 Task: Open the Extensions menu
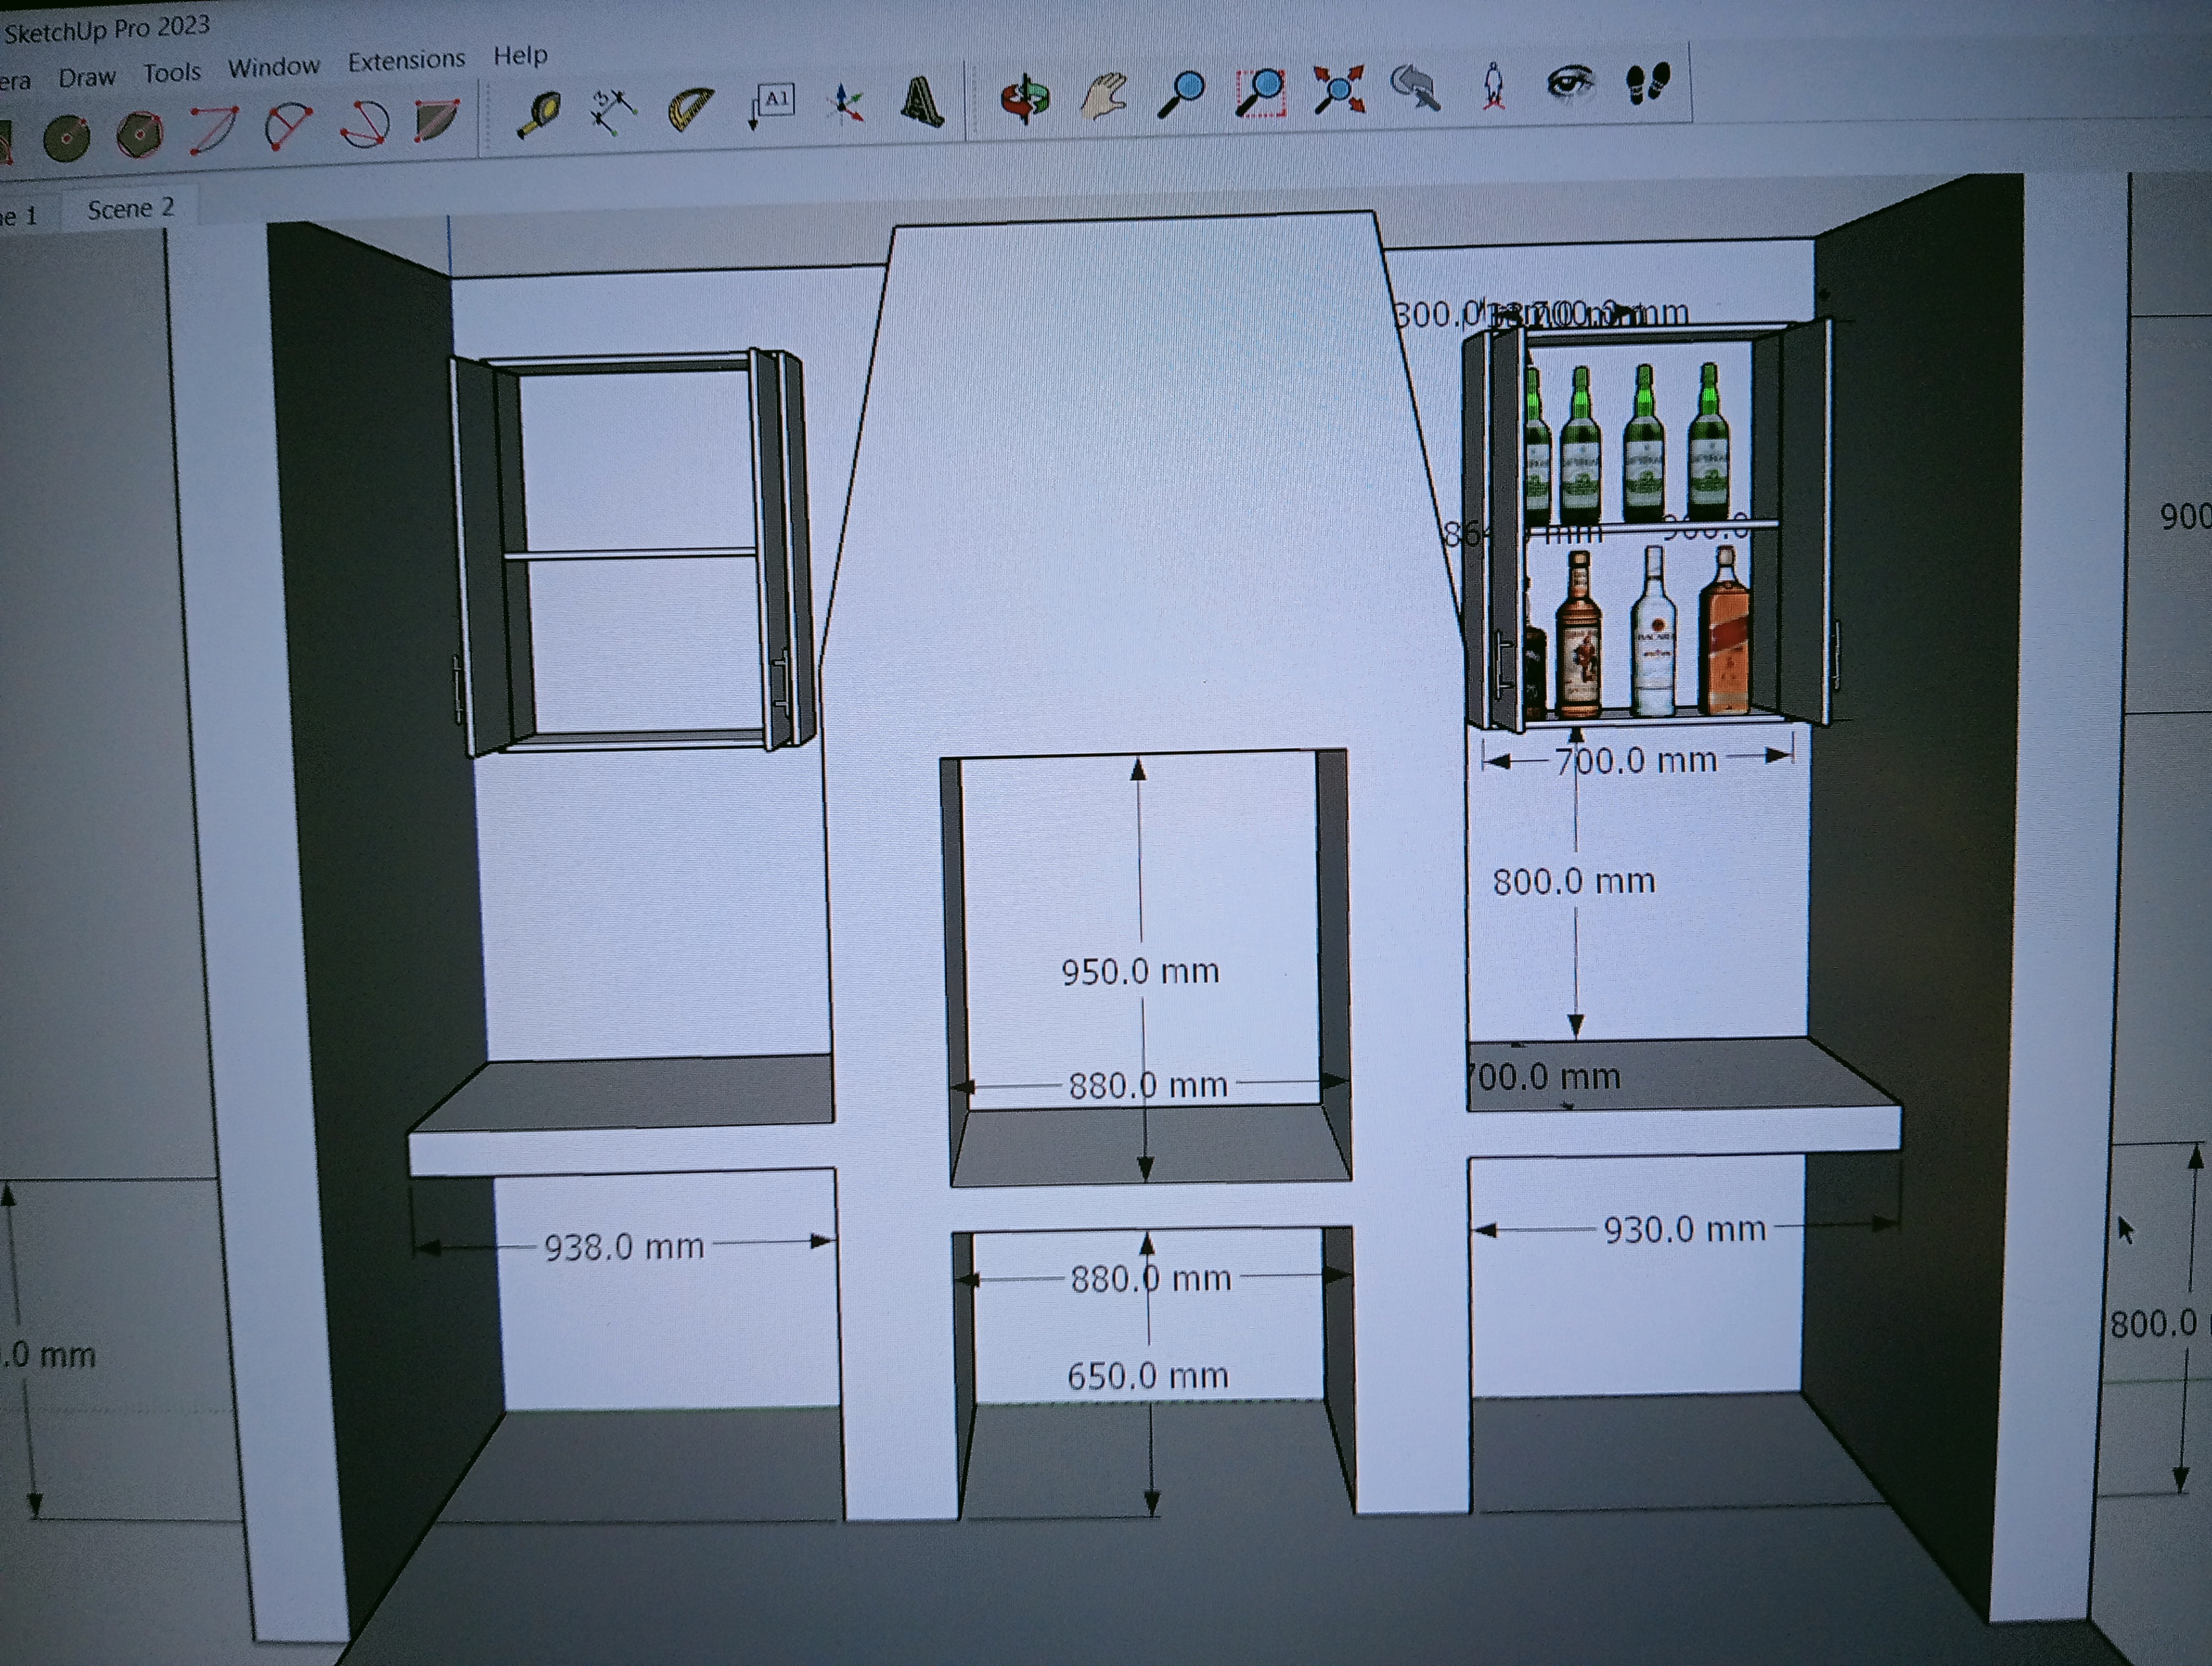(406, 61)
